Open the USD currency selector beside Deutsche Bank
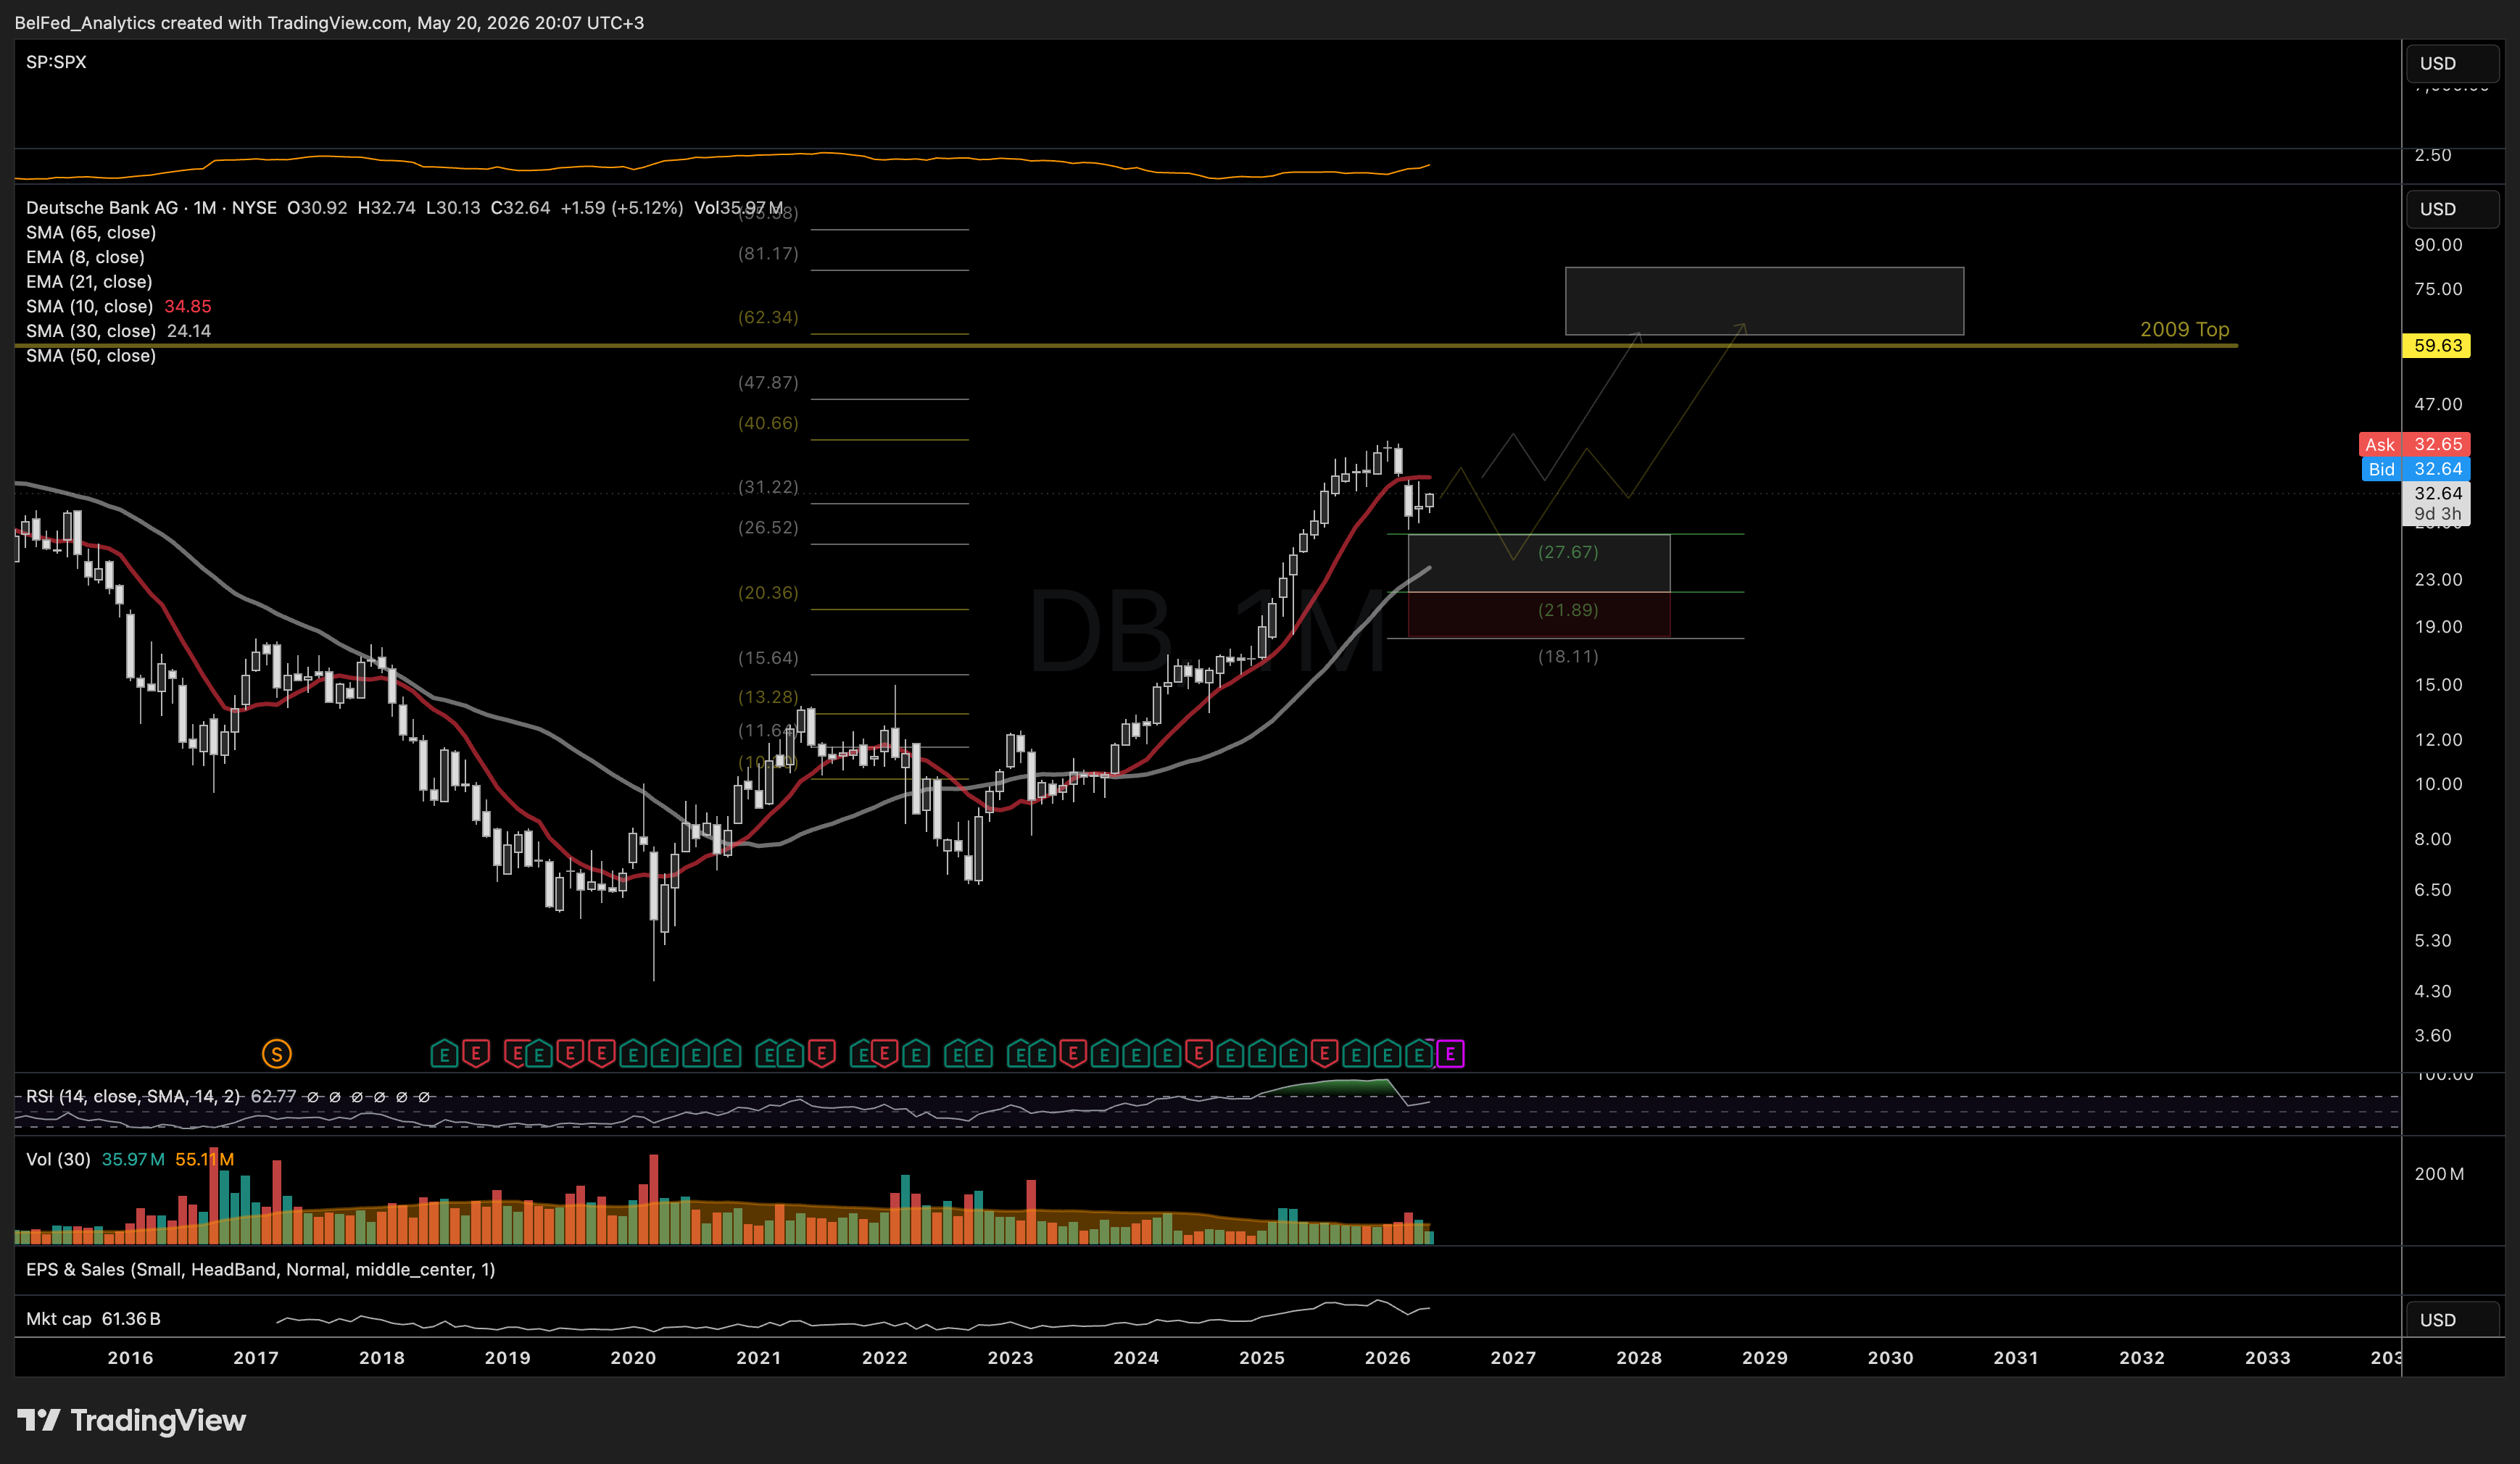This screenshot has height=1464, width=2520. (2452, 209)
